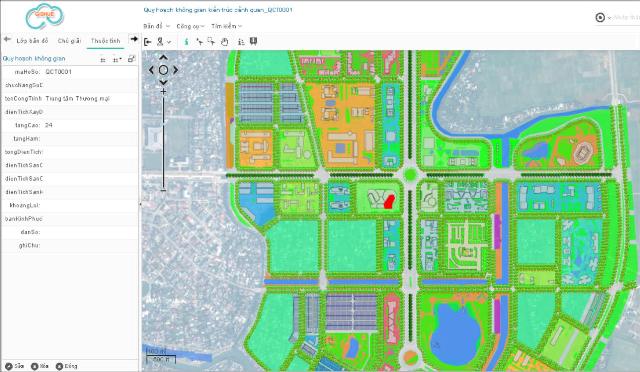
Task: Click the circle reset-view button in pan control
Action: 163,70
